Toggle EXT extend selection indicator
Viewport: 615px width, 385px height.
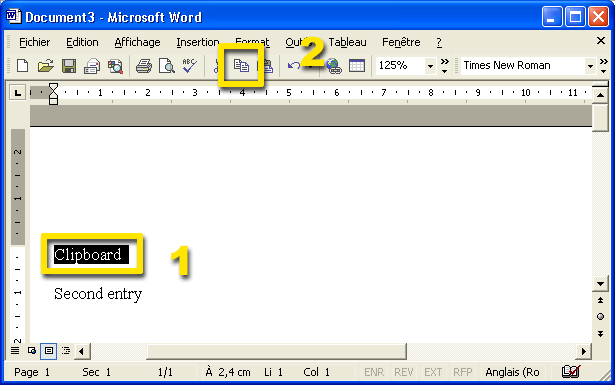tap(433, 372)
